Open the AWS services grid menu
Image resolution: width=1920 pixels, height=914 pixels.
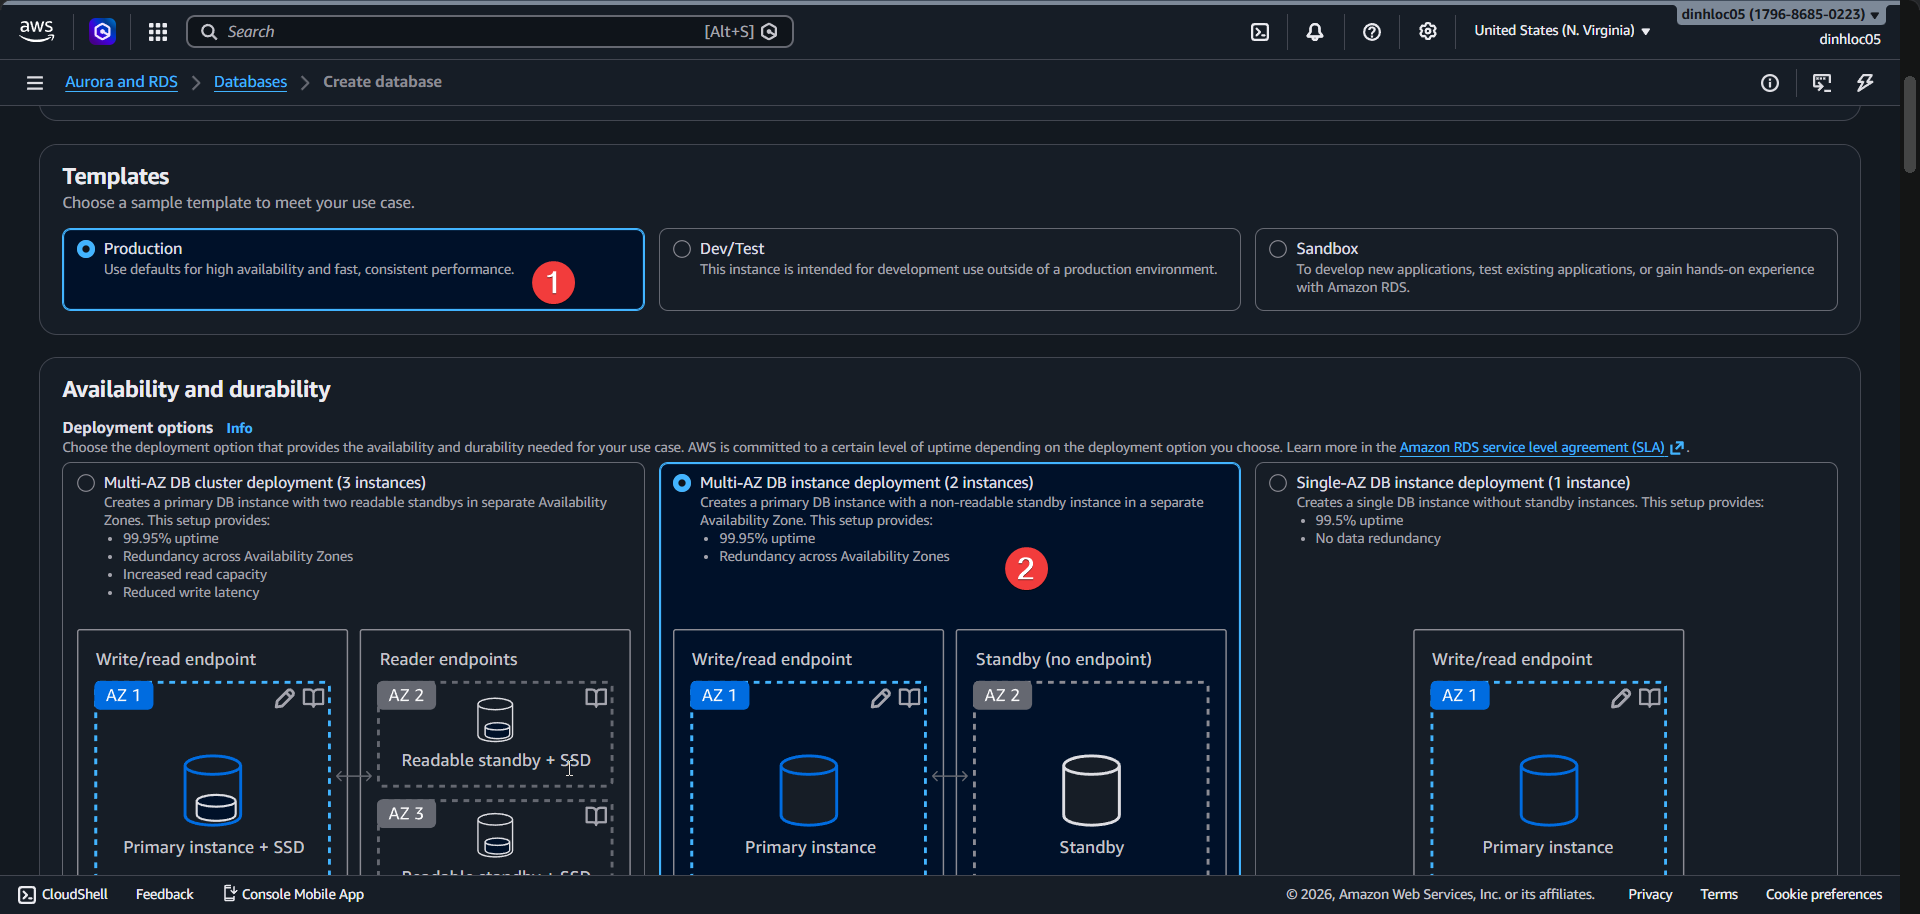[157, 31]
